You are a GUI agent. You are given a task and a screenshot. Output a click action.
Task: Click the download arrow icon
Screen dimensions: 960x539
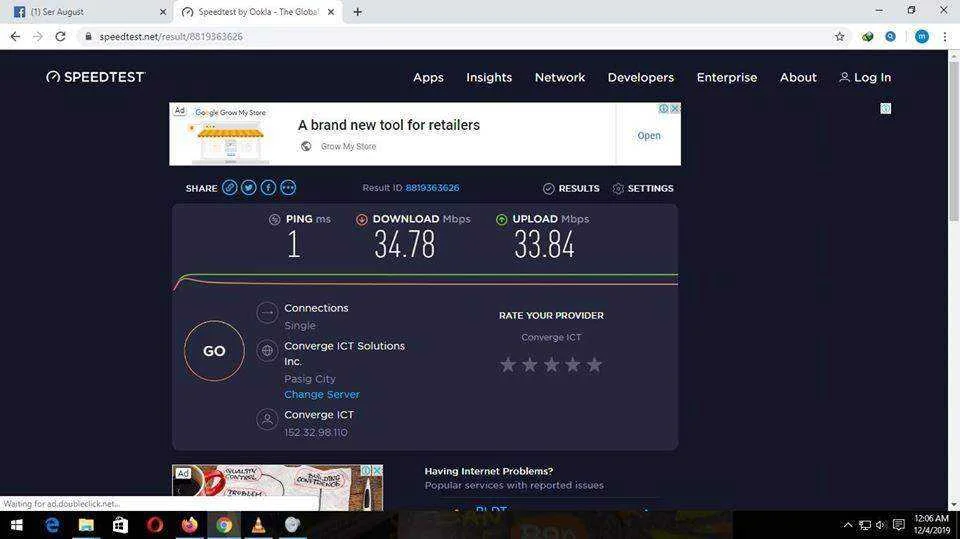pyautogui.click(x=361, y=219)
